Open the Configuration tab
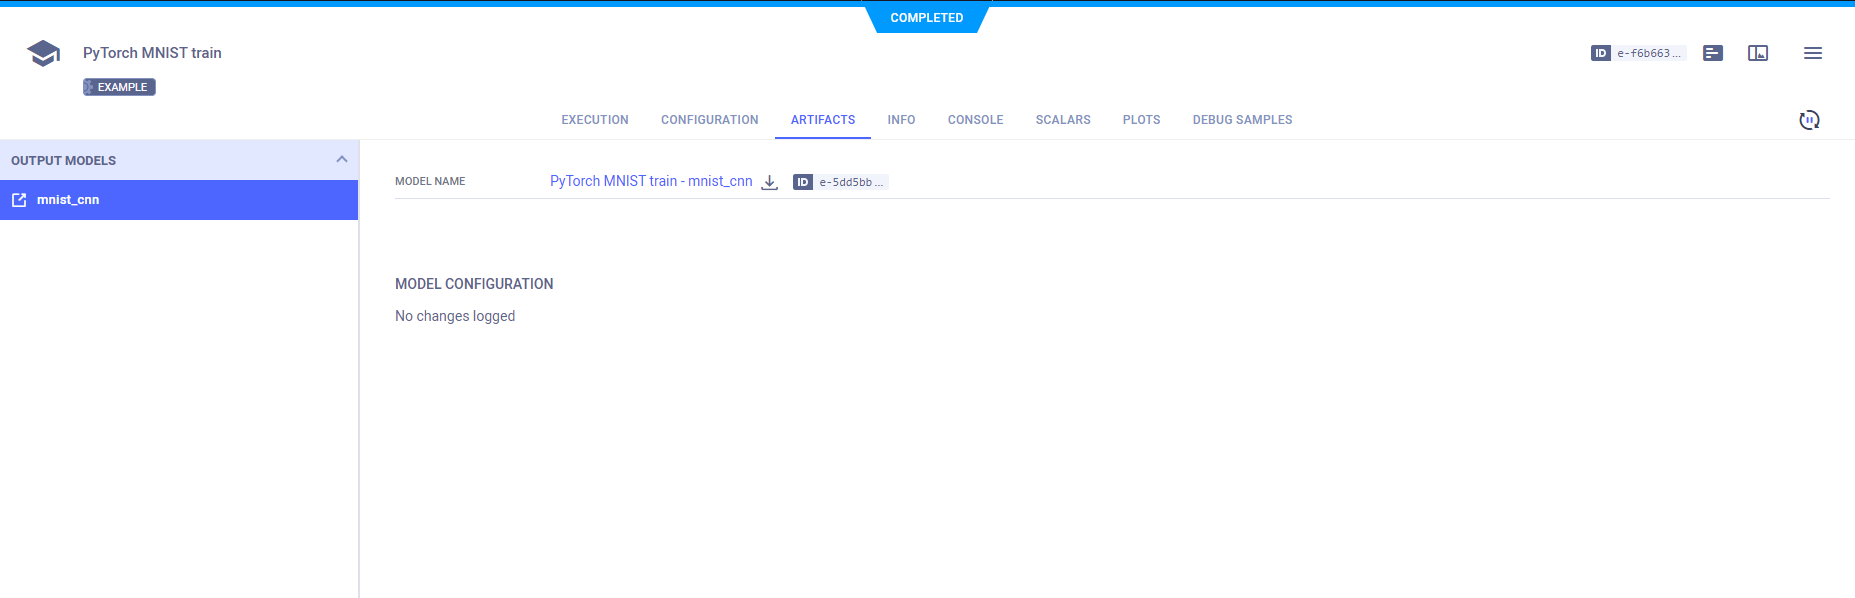Viewport: 1855px width, 598px height. tap(709, 120)
